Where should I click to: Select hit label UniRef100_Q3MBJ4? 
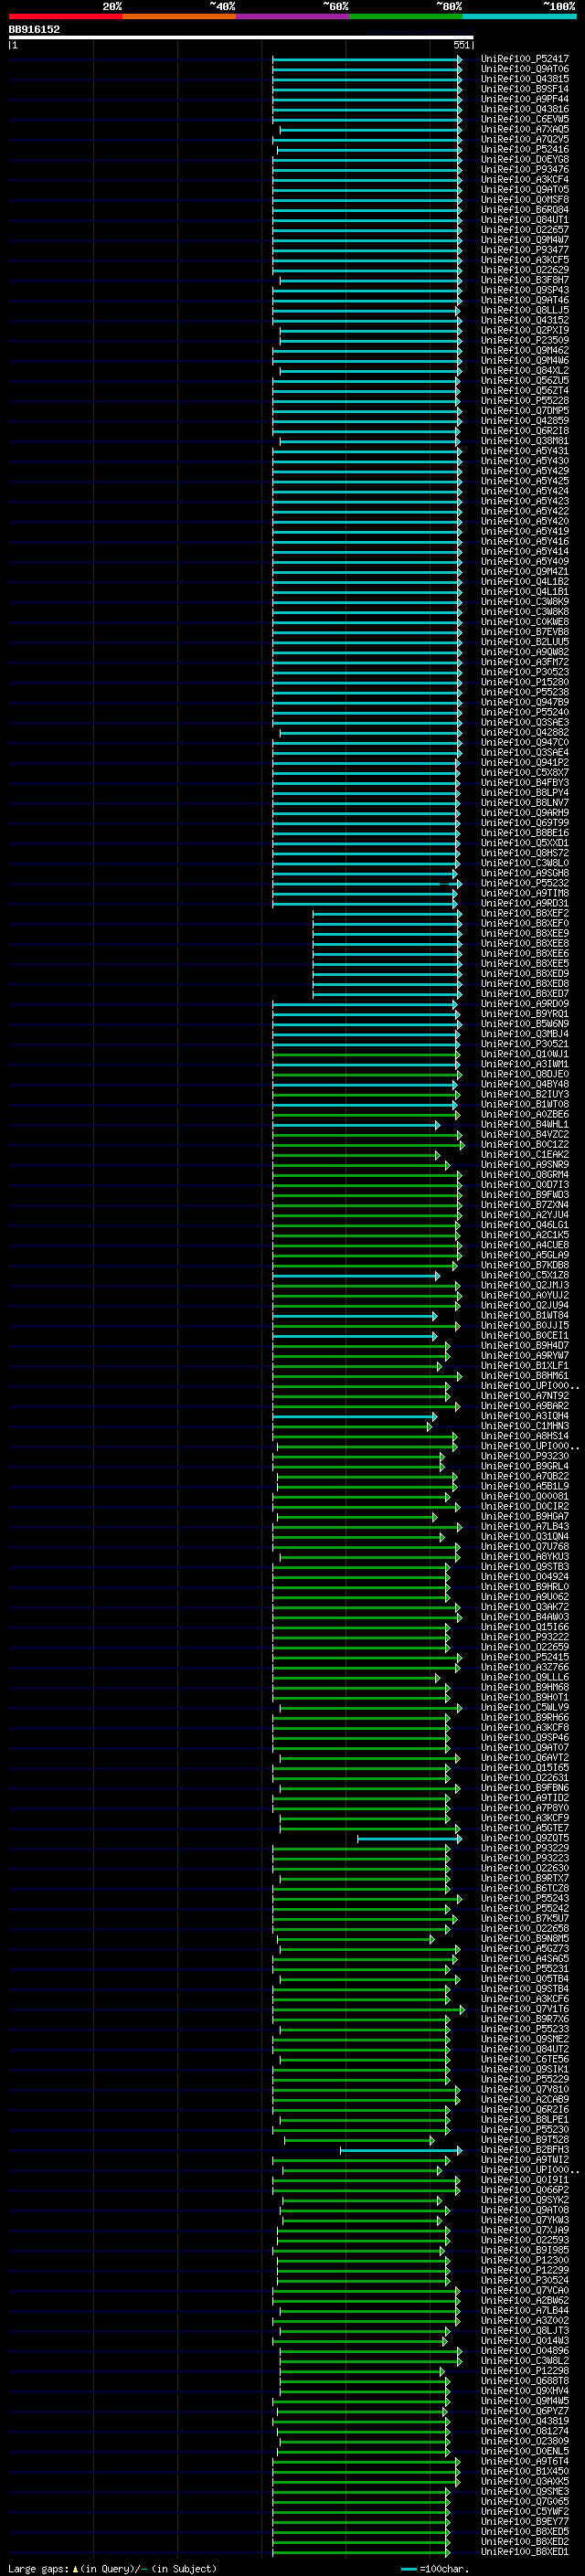click(x=525, y=1034)
